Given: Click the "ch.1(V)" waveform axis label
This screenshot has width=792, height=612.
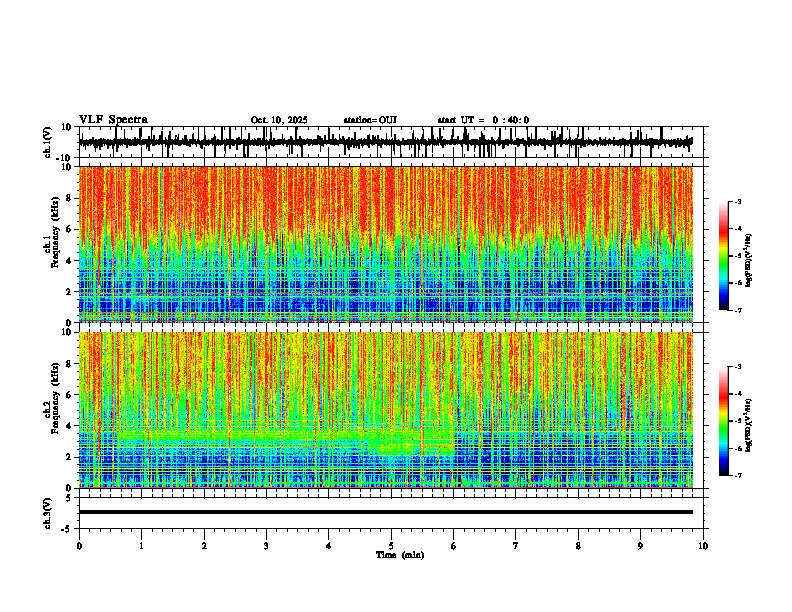Looking at the screenshot, I should [x=48, y=142].
